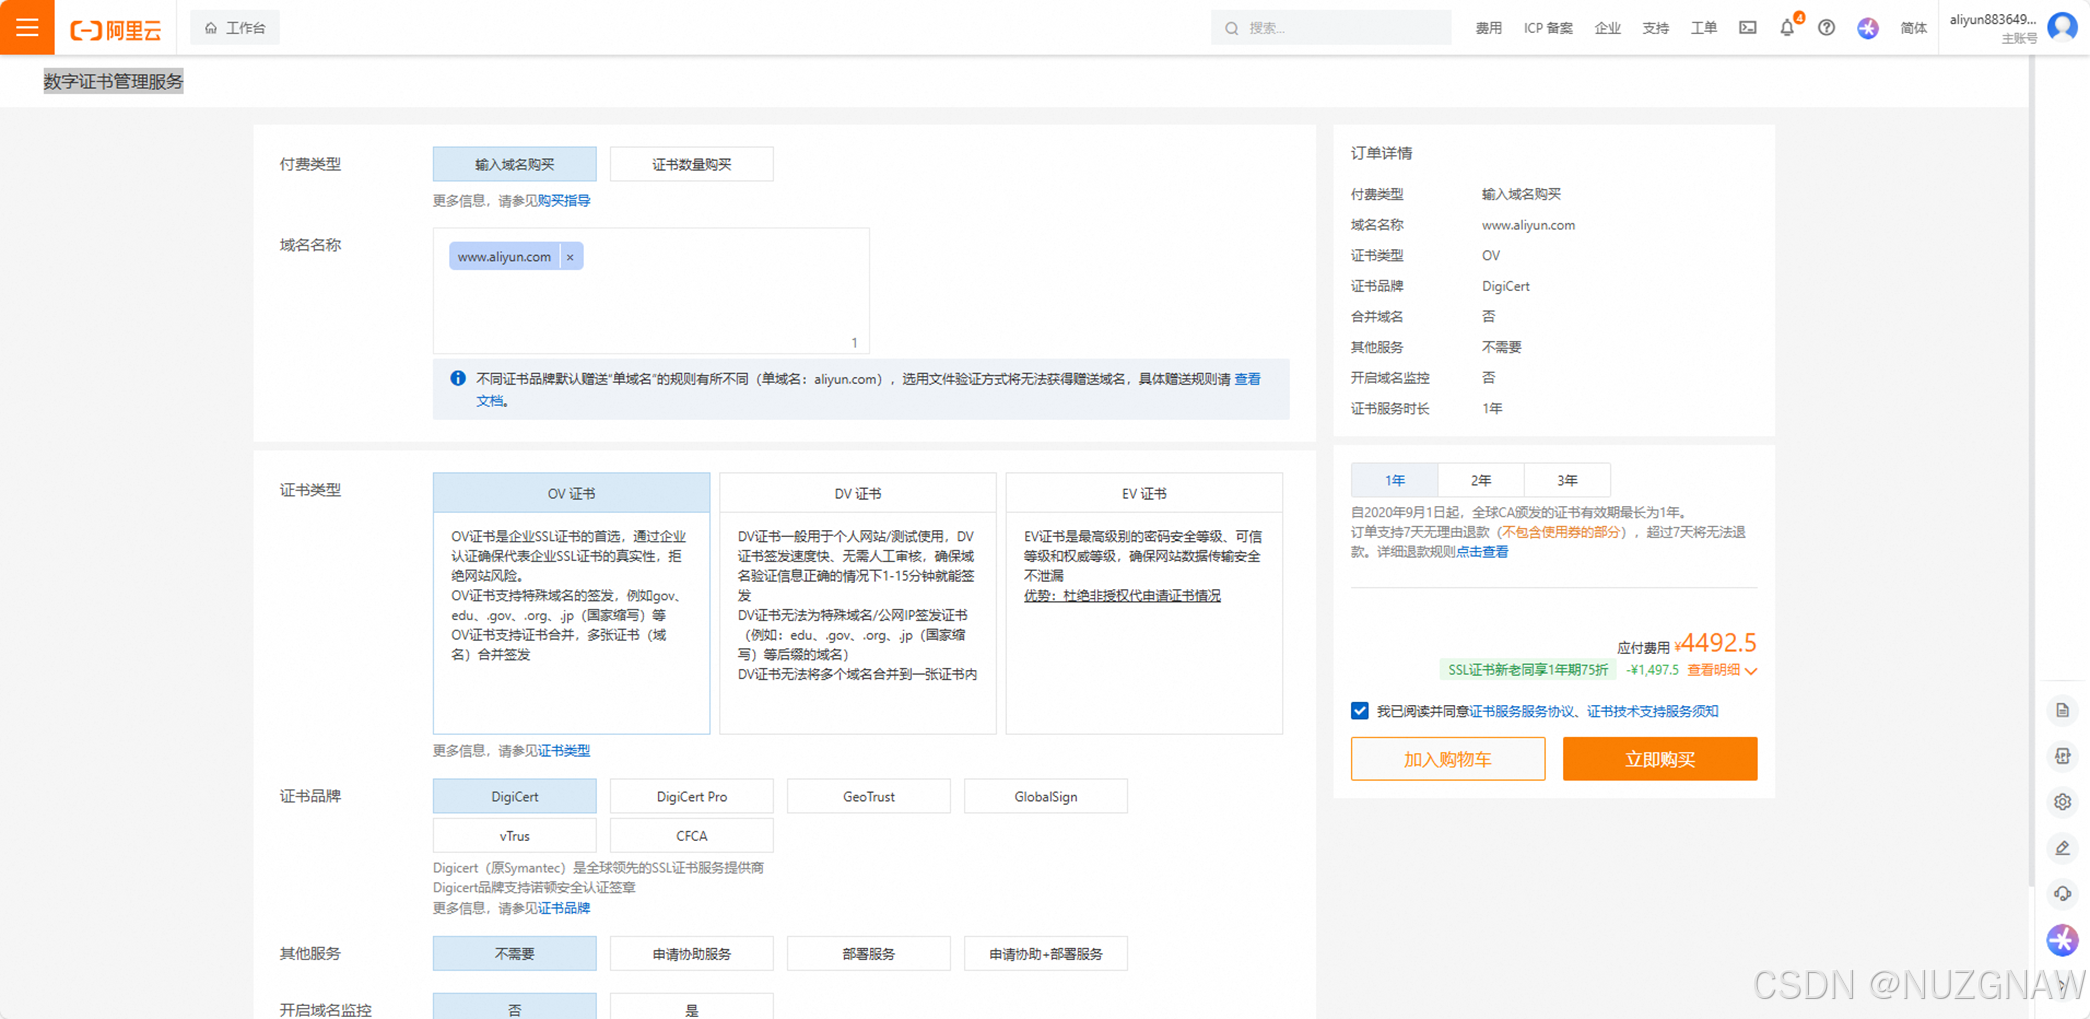Click inside the domain name input area
Image resolution: width=2090 pixels, height=1019 pixels.
pos(651,291)
